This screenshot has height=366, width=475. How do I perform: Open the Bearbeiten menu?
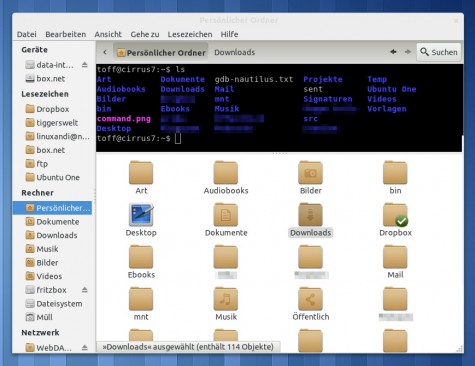click(x=66, y=34)
